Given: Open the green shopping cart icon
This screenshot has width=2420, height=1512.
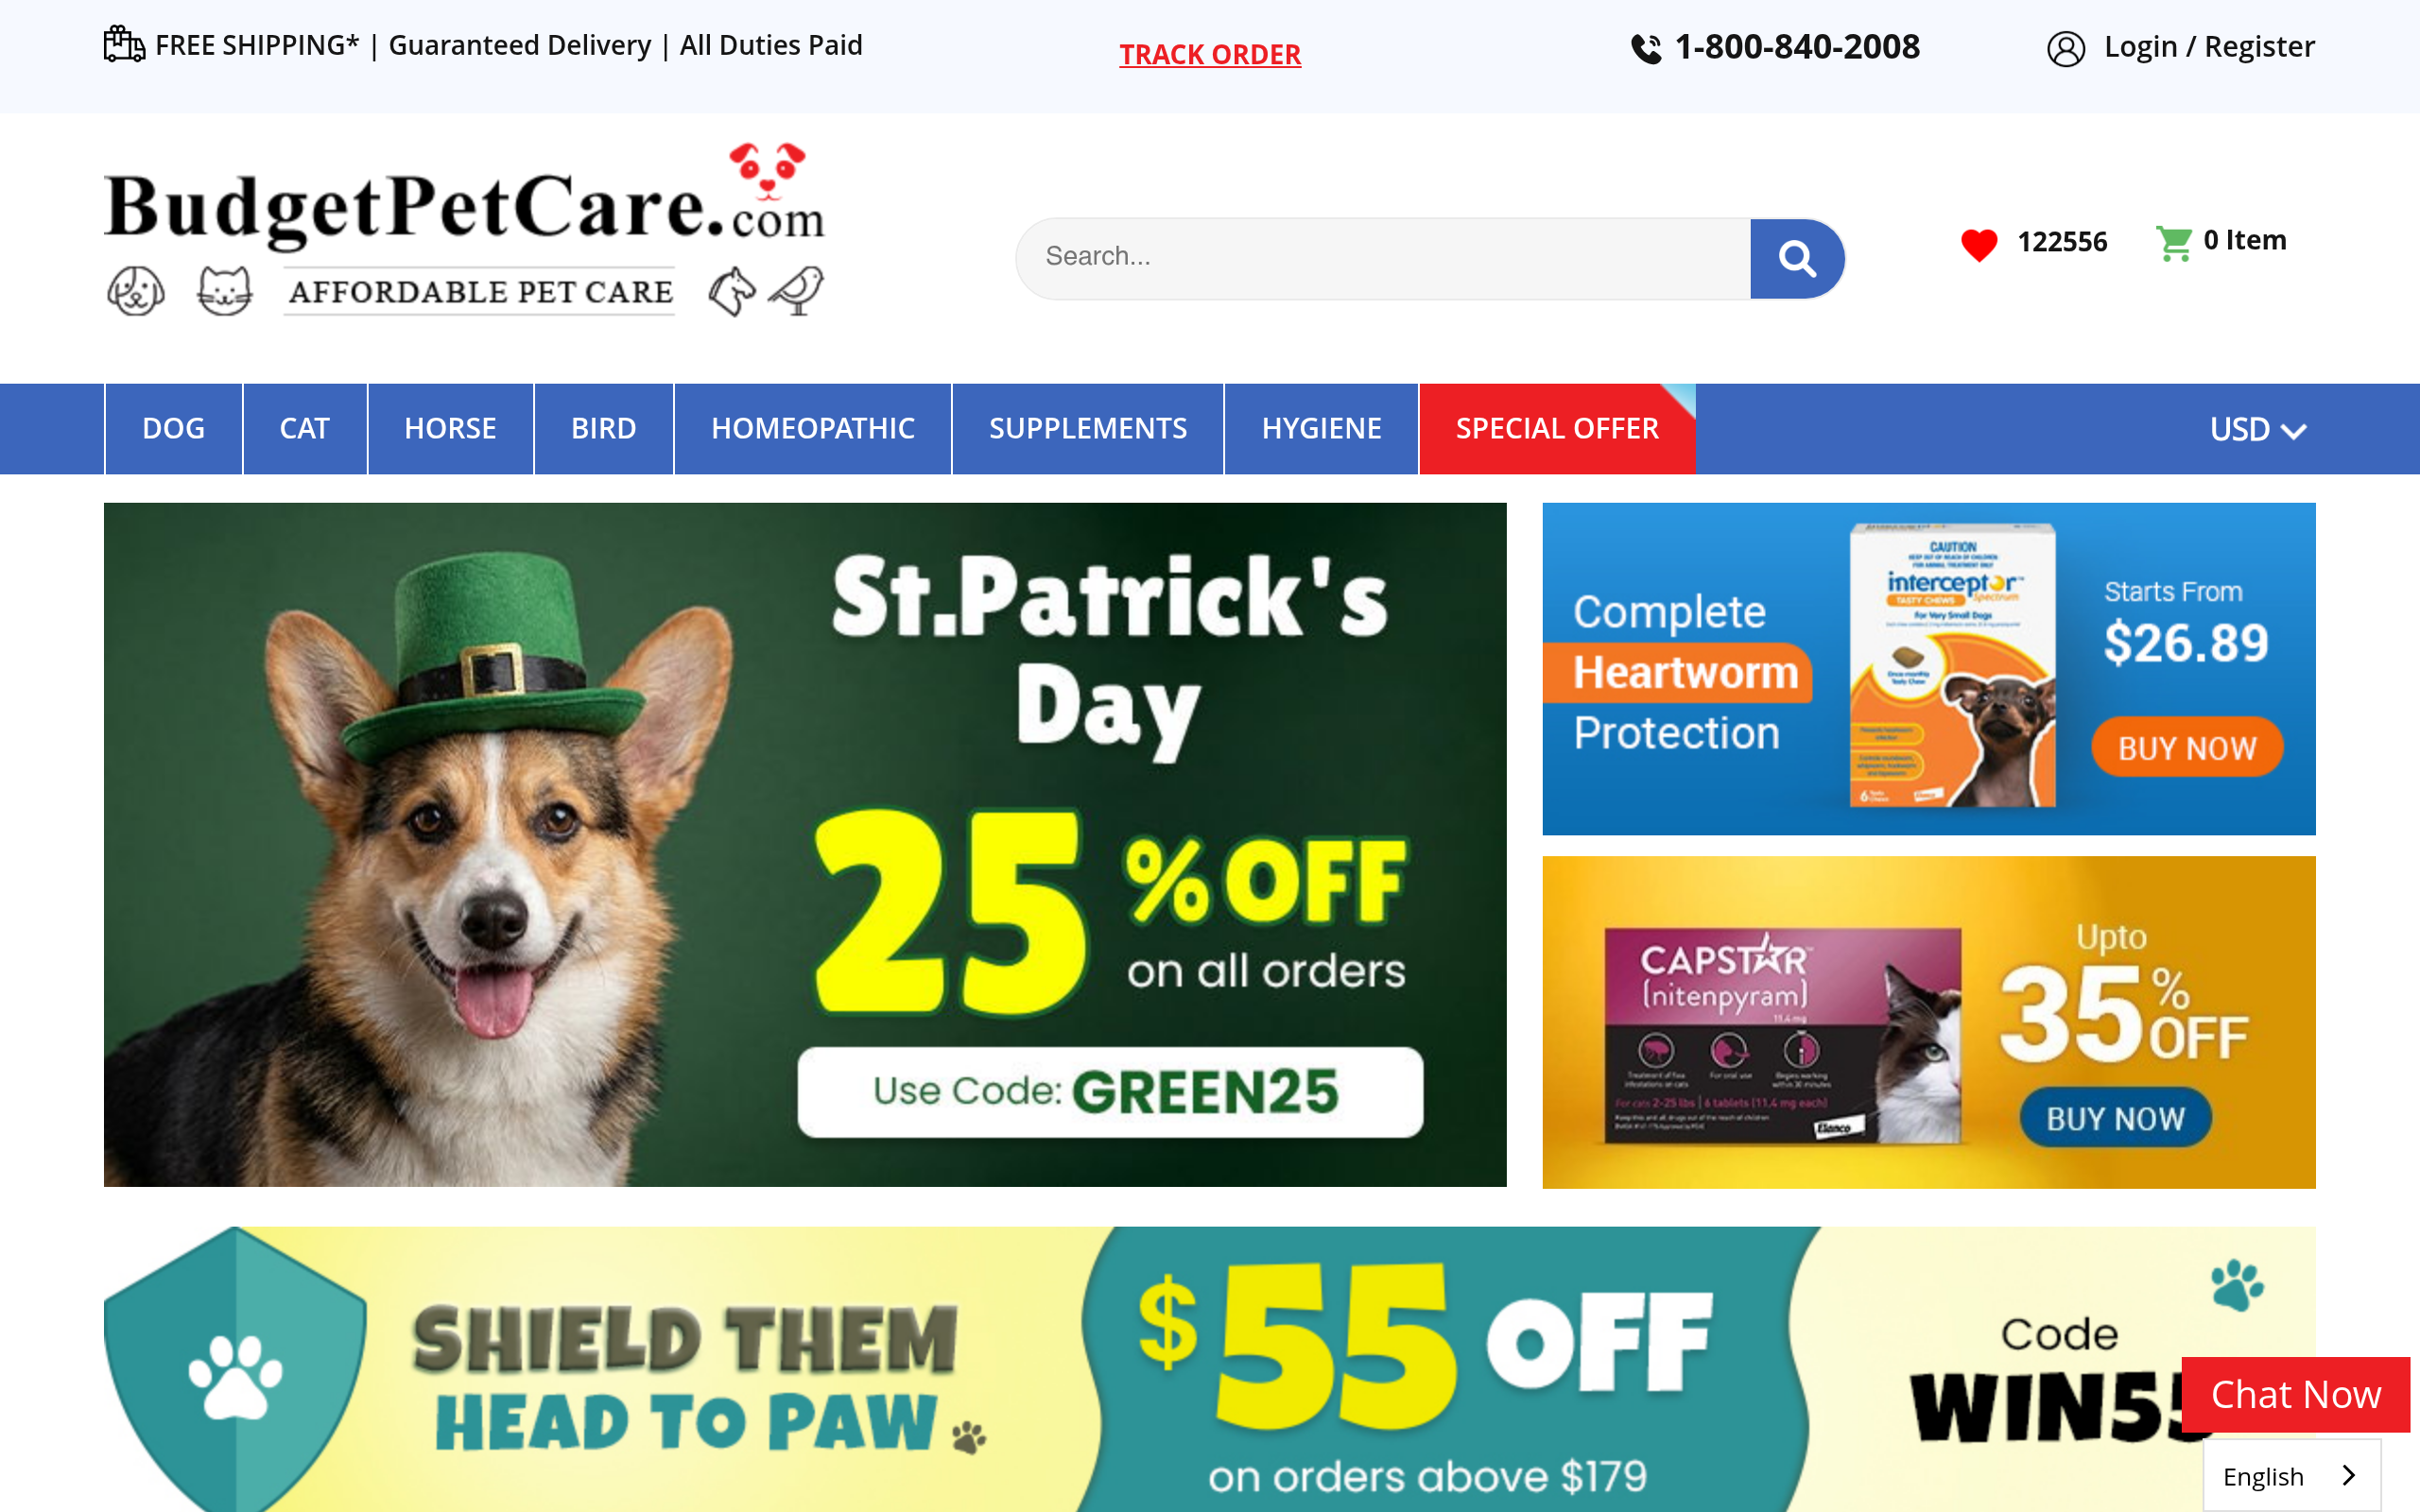Looking at the screenshot, I should click(x=2174, y=243).
